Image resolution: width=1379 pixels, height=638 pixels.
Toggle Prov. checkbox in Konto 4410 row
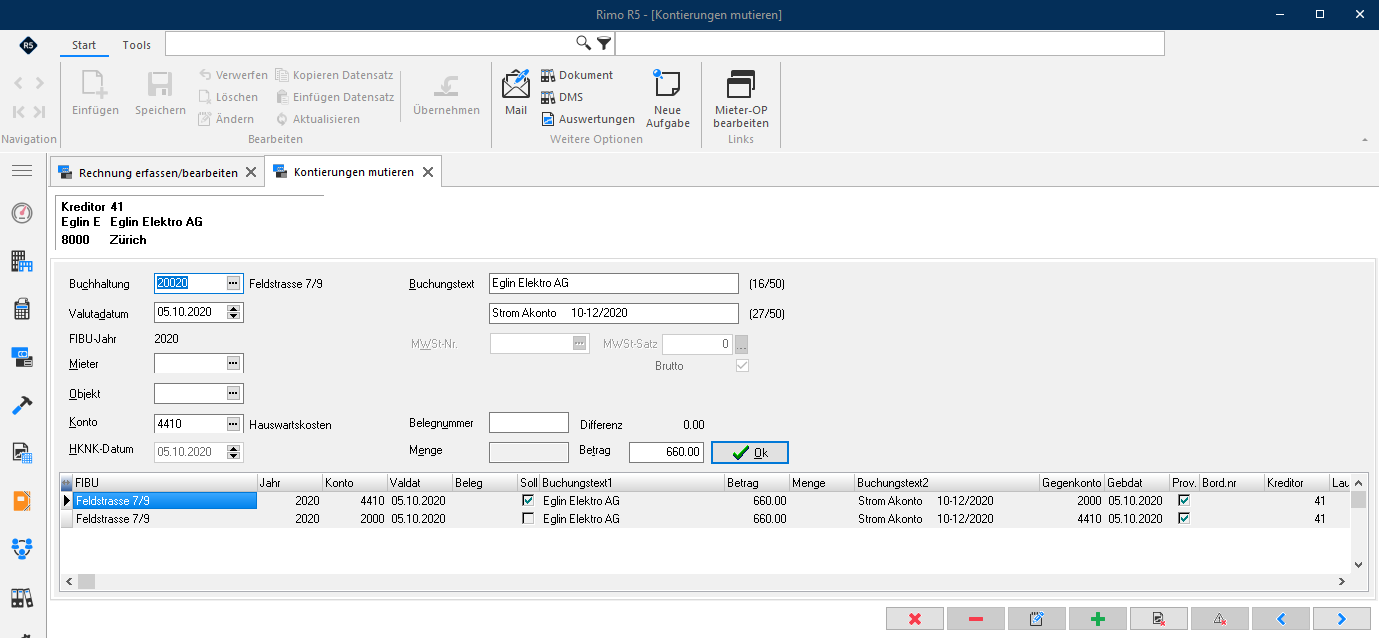[x=1184, y=500]
